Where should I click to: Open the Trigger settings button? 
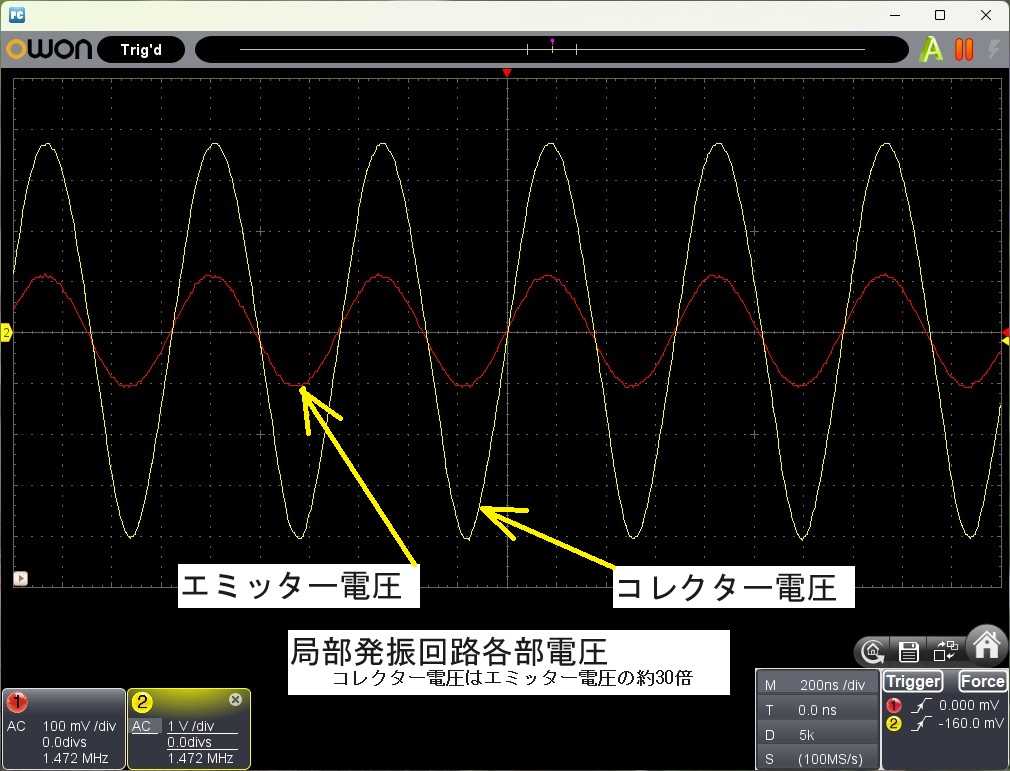coord(913,681)
